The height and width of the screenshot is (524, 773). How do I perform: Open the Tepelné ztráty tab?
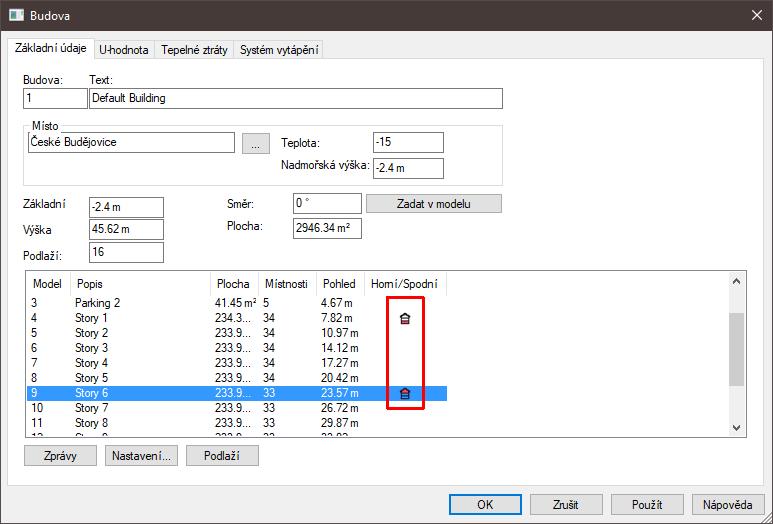(x=194, y=50)
